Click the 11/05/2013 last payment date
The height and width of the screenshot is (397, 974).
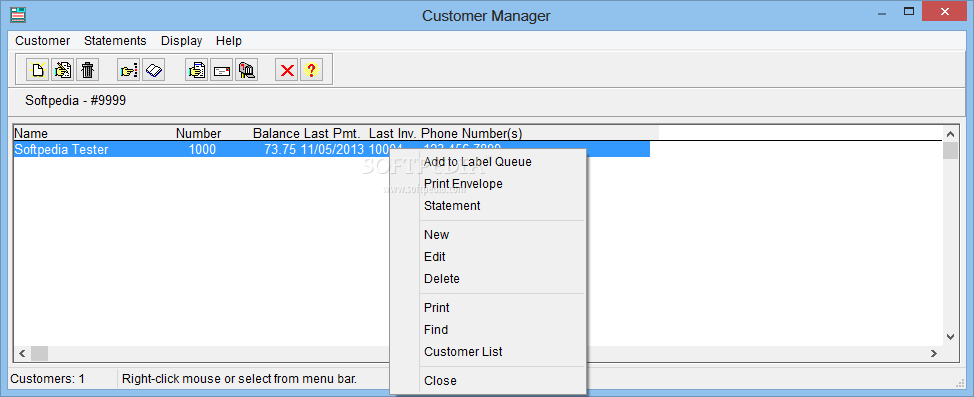click(332, 149)
